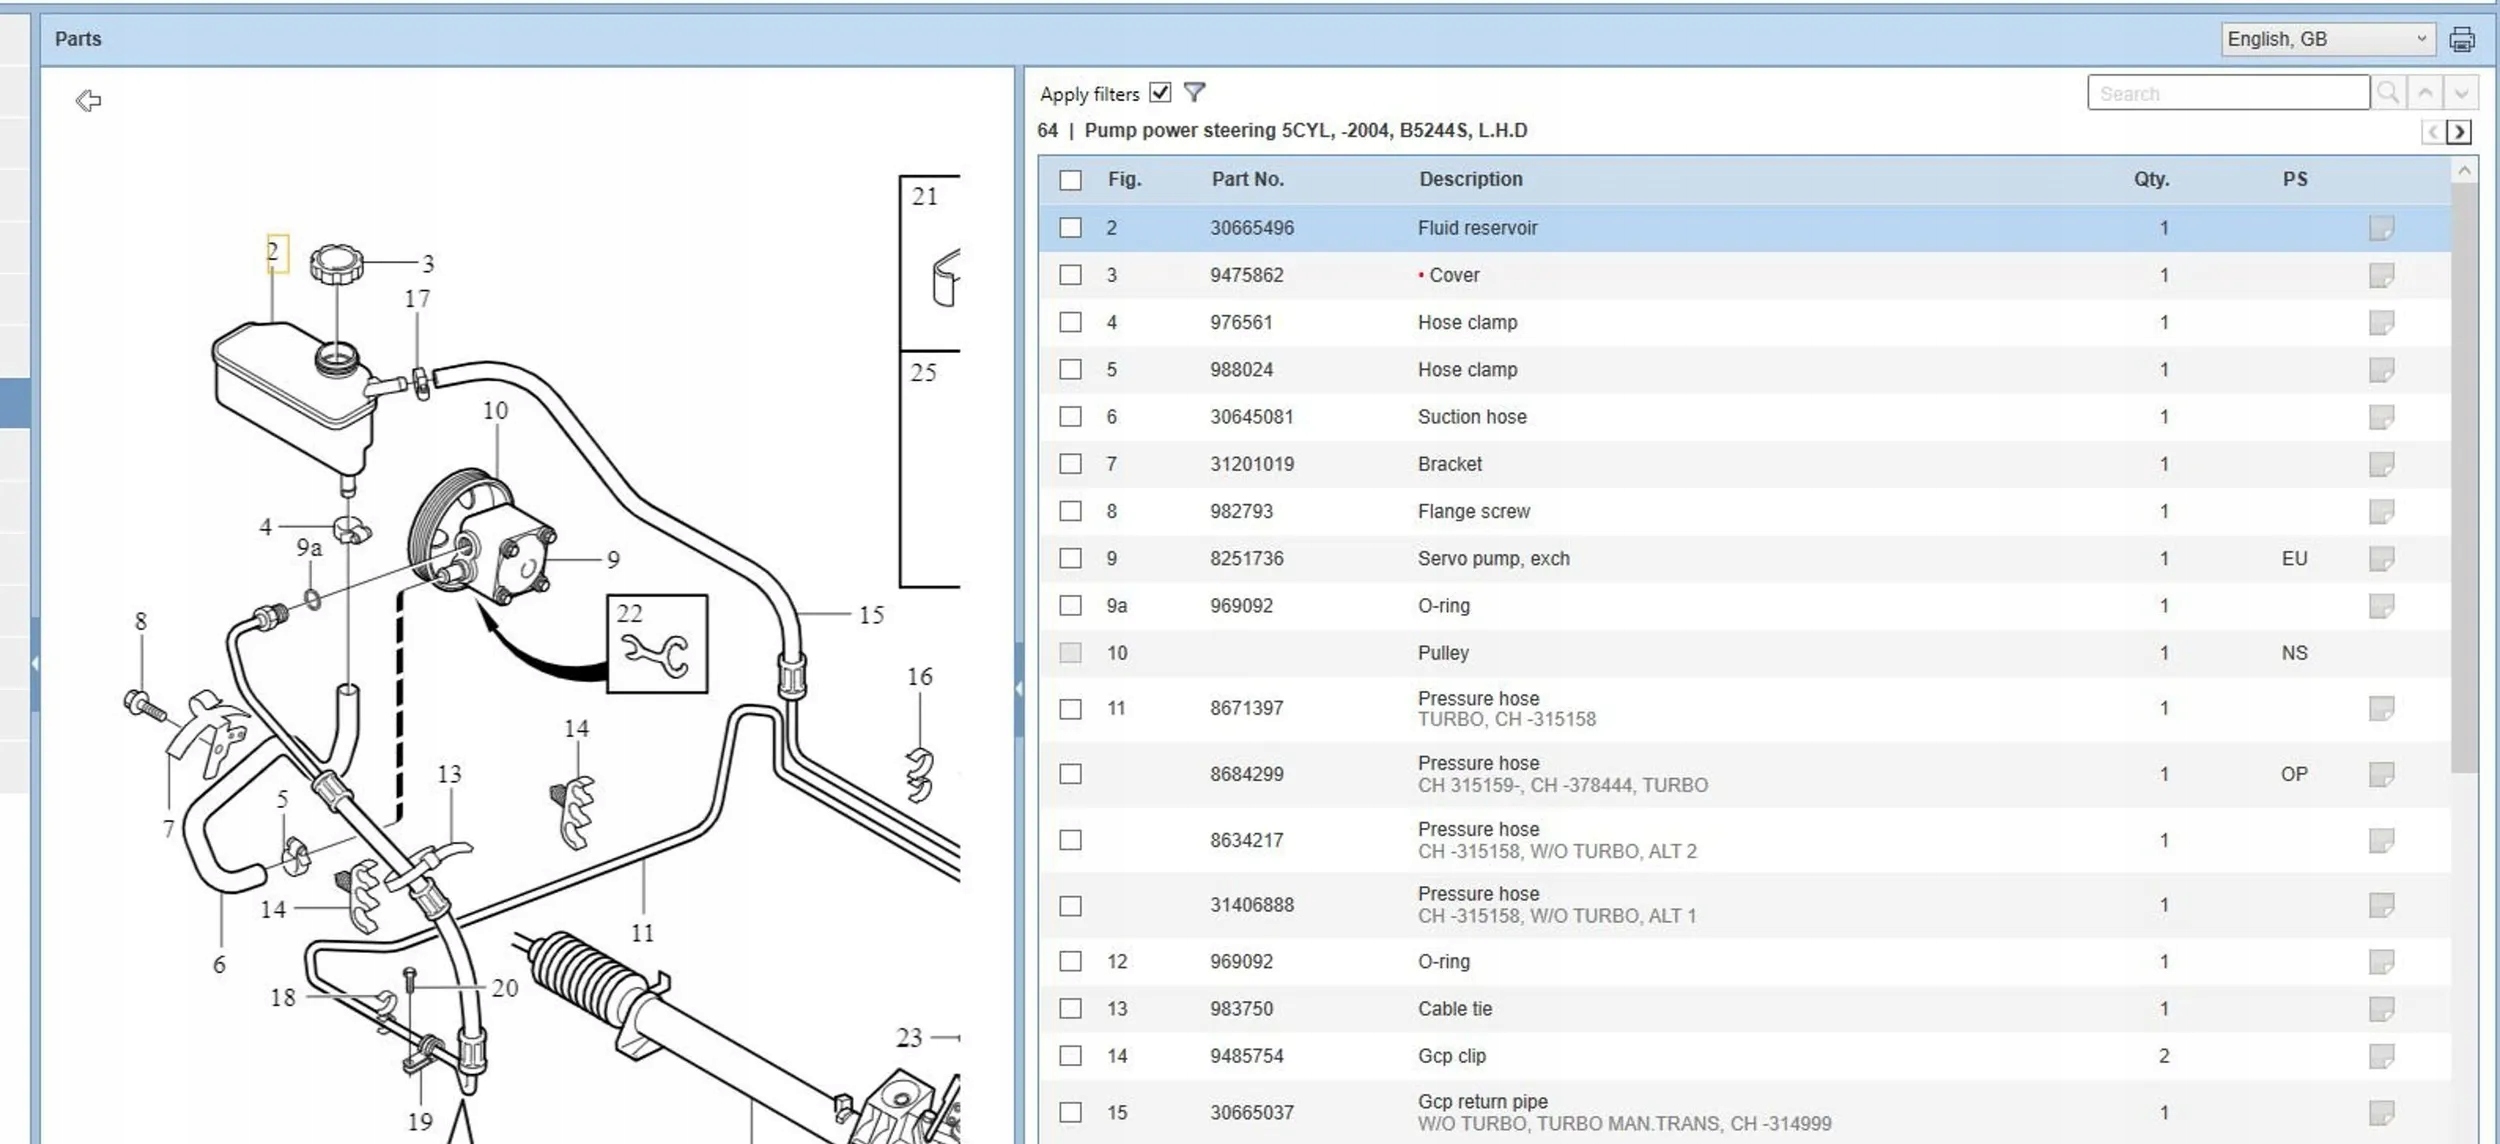This screenshot has width=2500, height=1144.
Task: Click the back arrow above the diagram
Action: tap(88, 100)
